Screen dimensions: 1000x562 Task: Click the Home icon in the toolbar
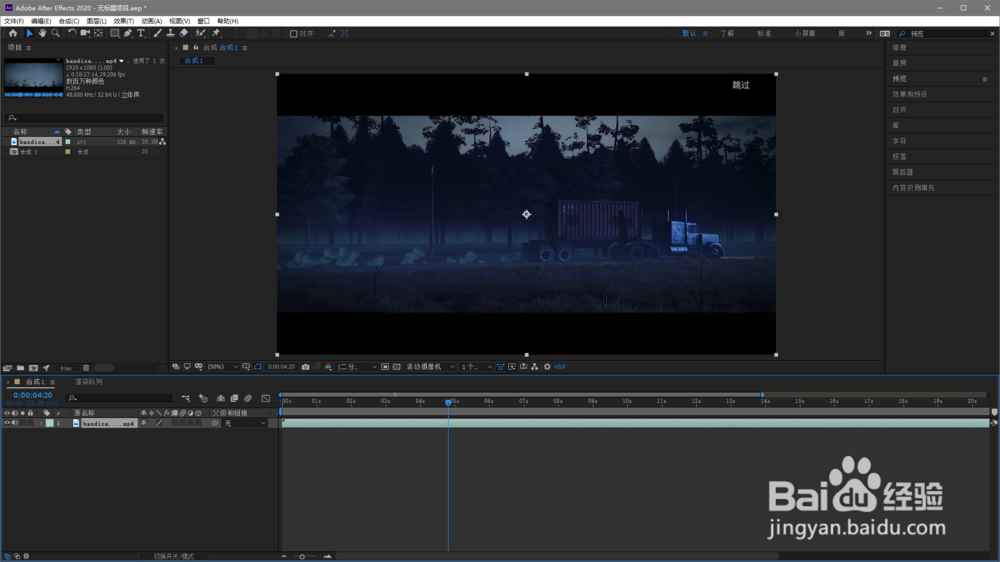[13, 33]
